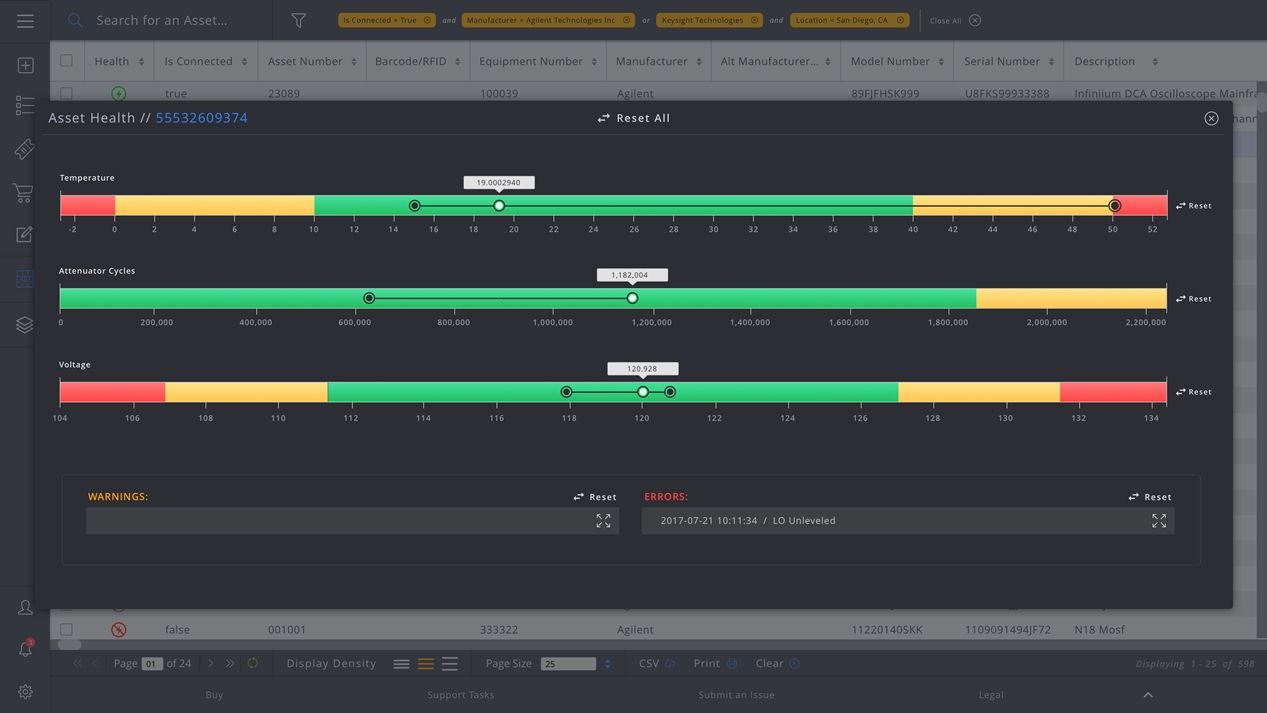
Task: Check the row checkbox for asset 001001
Action: (x=66, y=630)
